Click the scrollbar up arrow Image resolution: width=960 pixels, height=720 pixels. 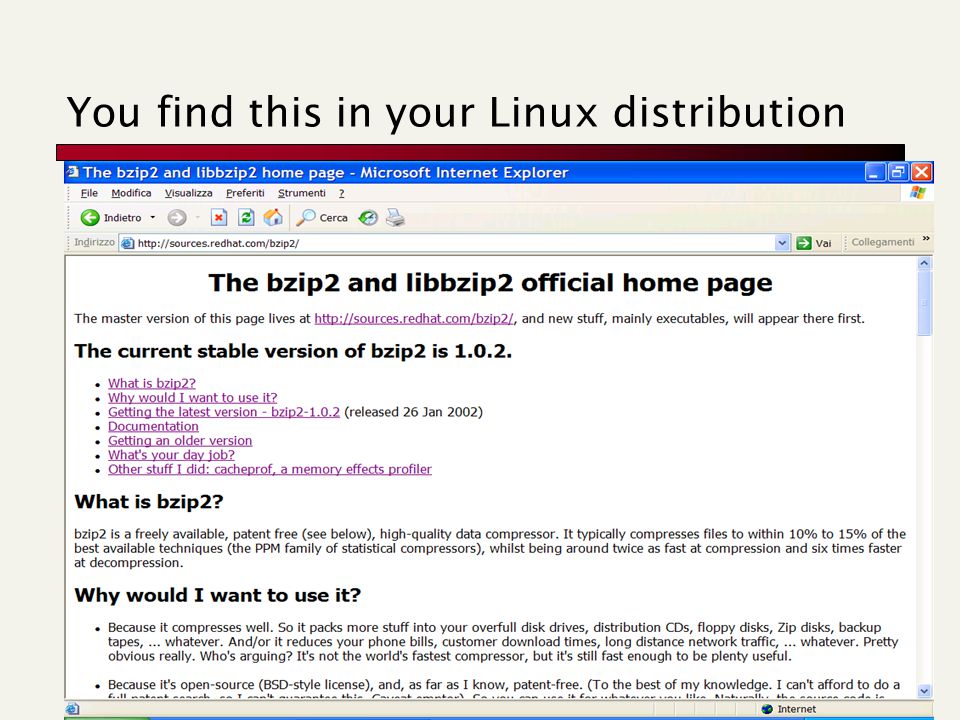pyautogui.click(x=924, y=263)
